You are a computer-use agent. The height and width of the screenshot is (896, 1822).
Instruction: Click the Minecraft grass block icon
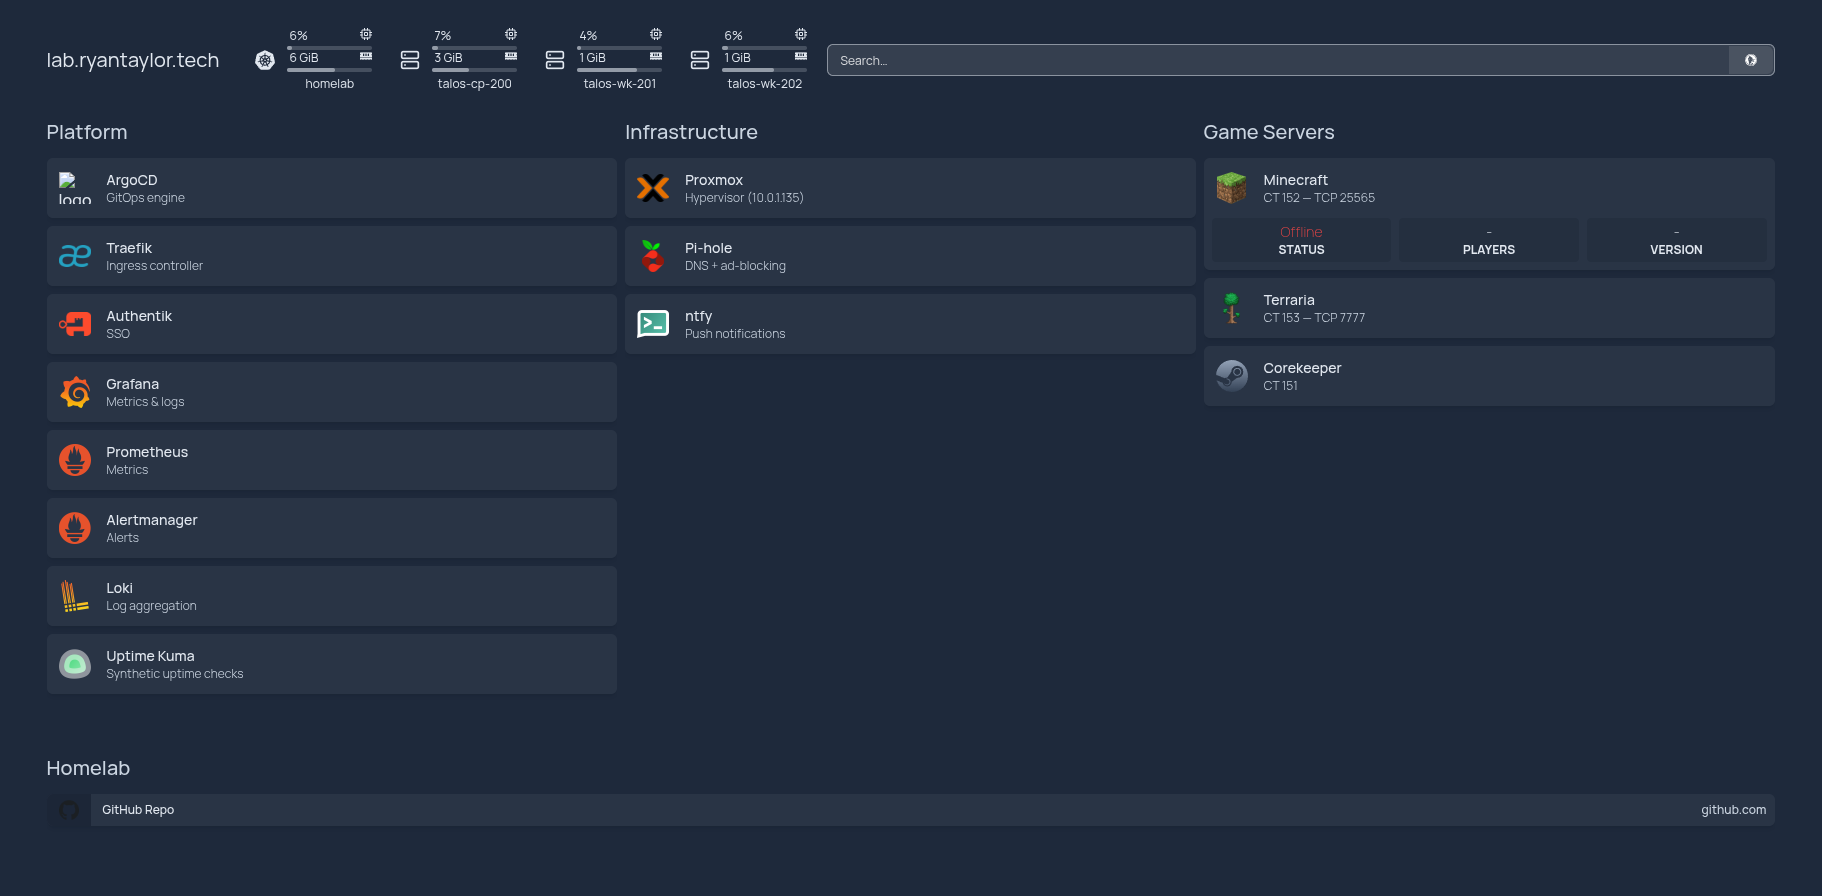1232,188
